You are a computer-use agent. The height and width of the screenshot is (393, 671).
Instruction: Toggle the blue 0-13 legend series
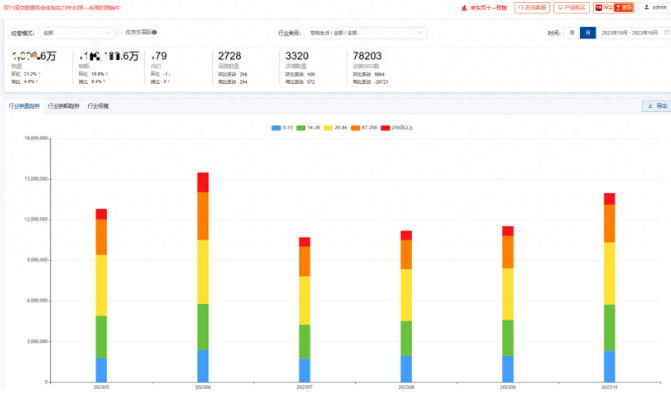282,128
